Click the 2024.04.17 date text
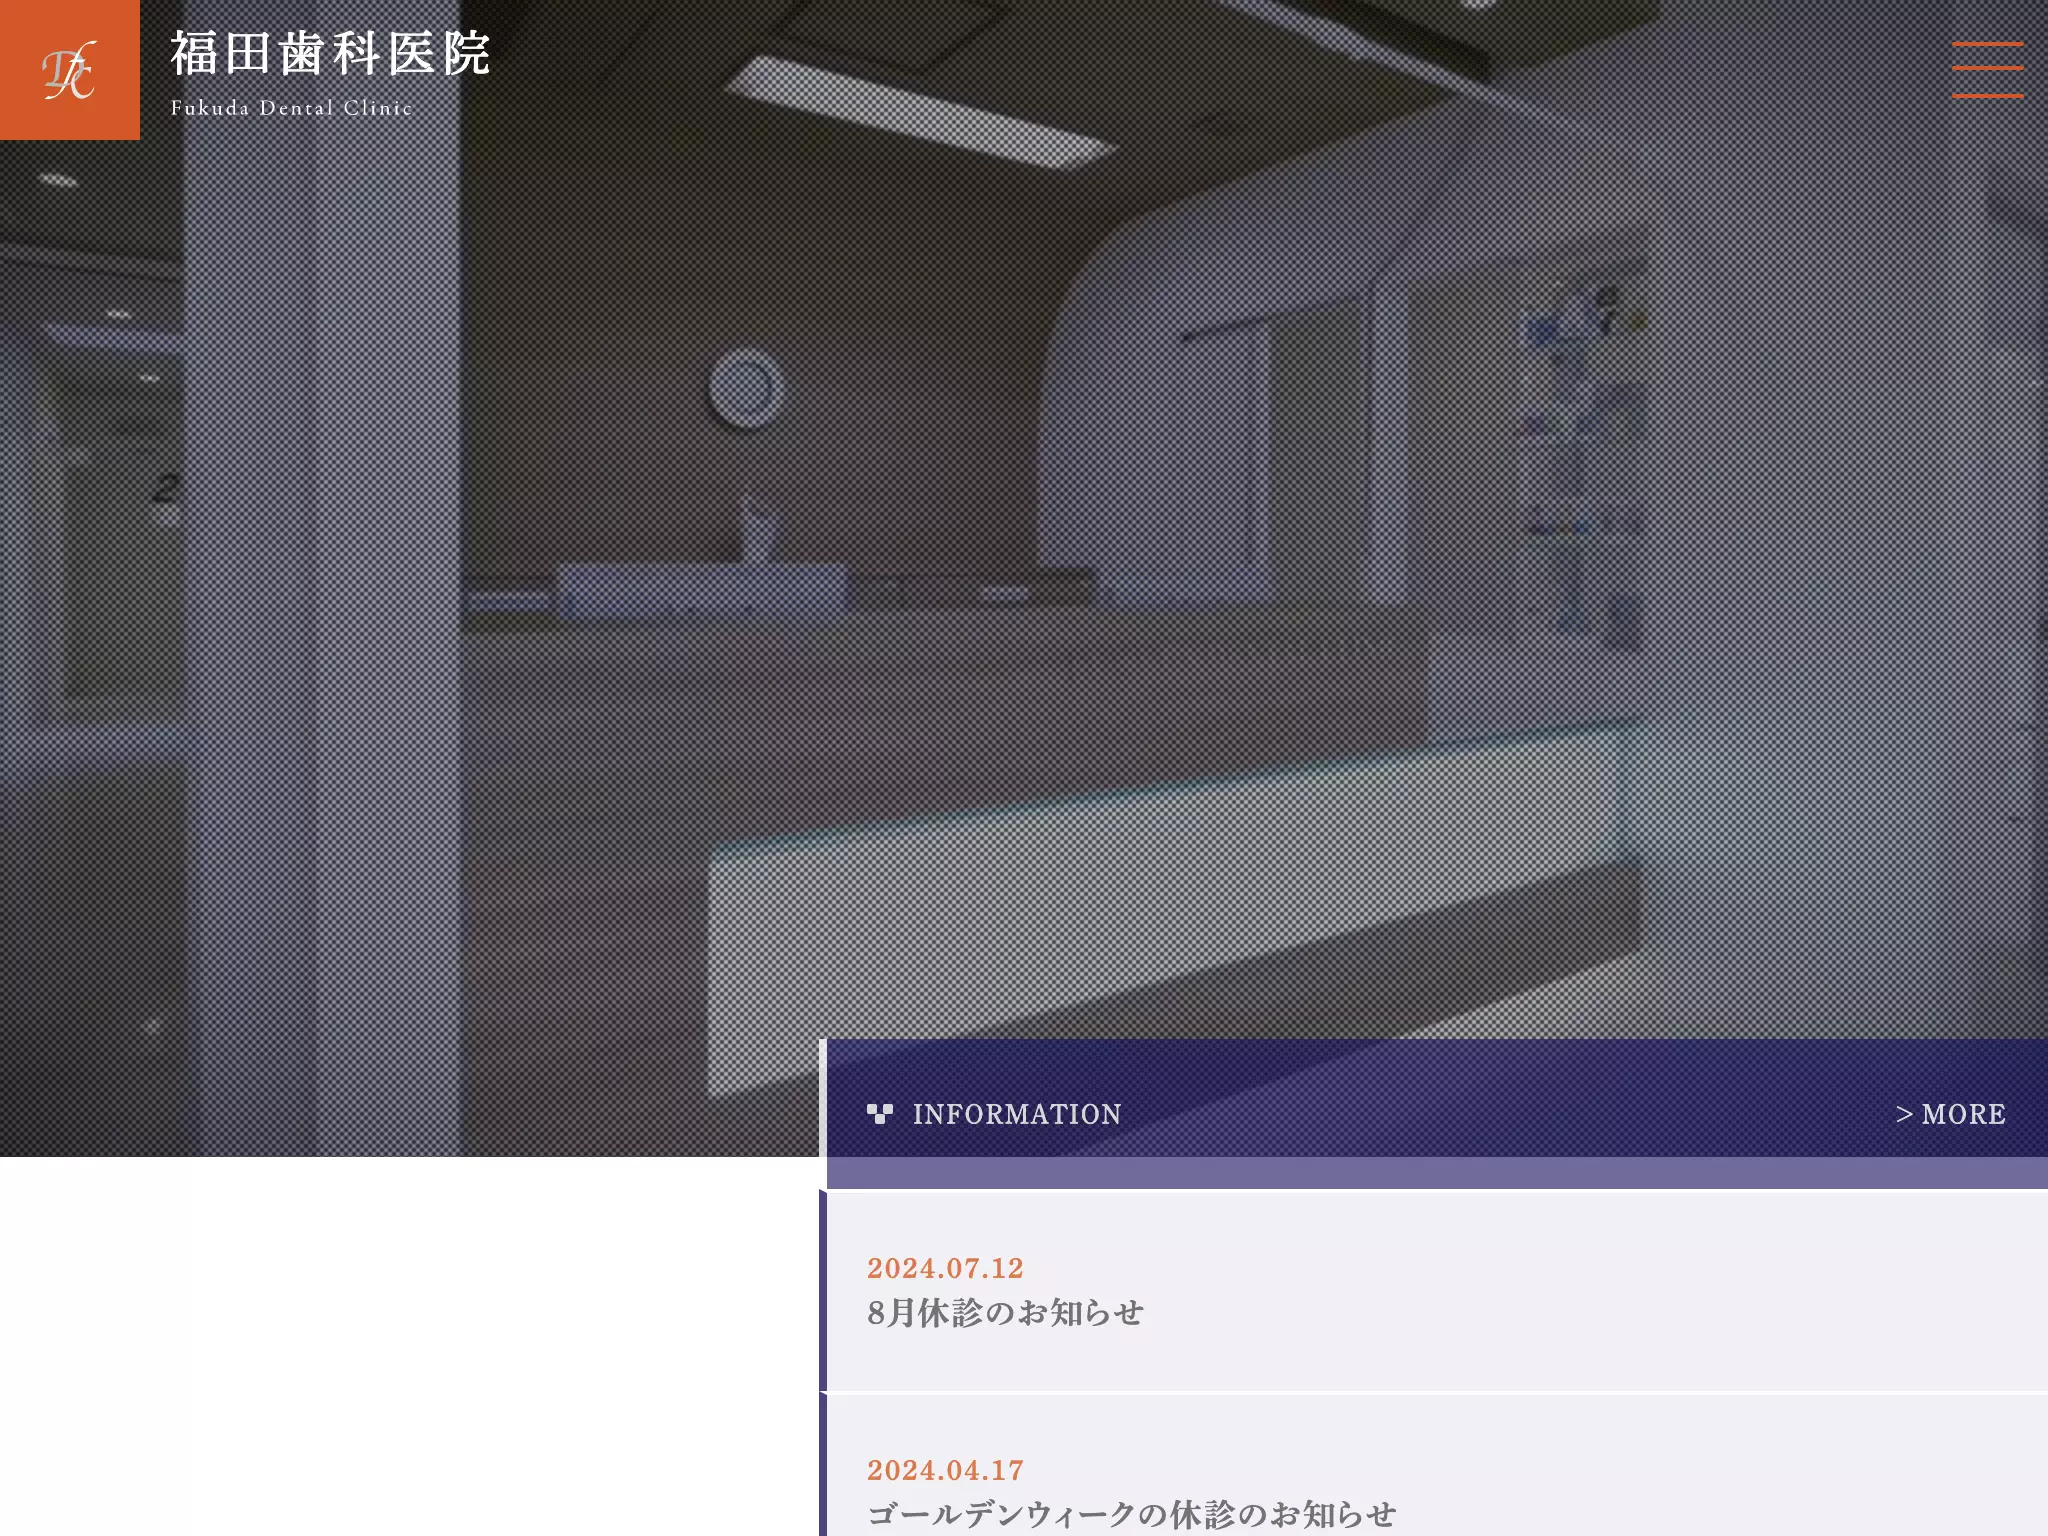 pyautogui.click(x=945, y=1470)
